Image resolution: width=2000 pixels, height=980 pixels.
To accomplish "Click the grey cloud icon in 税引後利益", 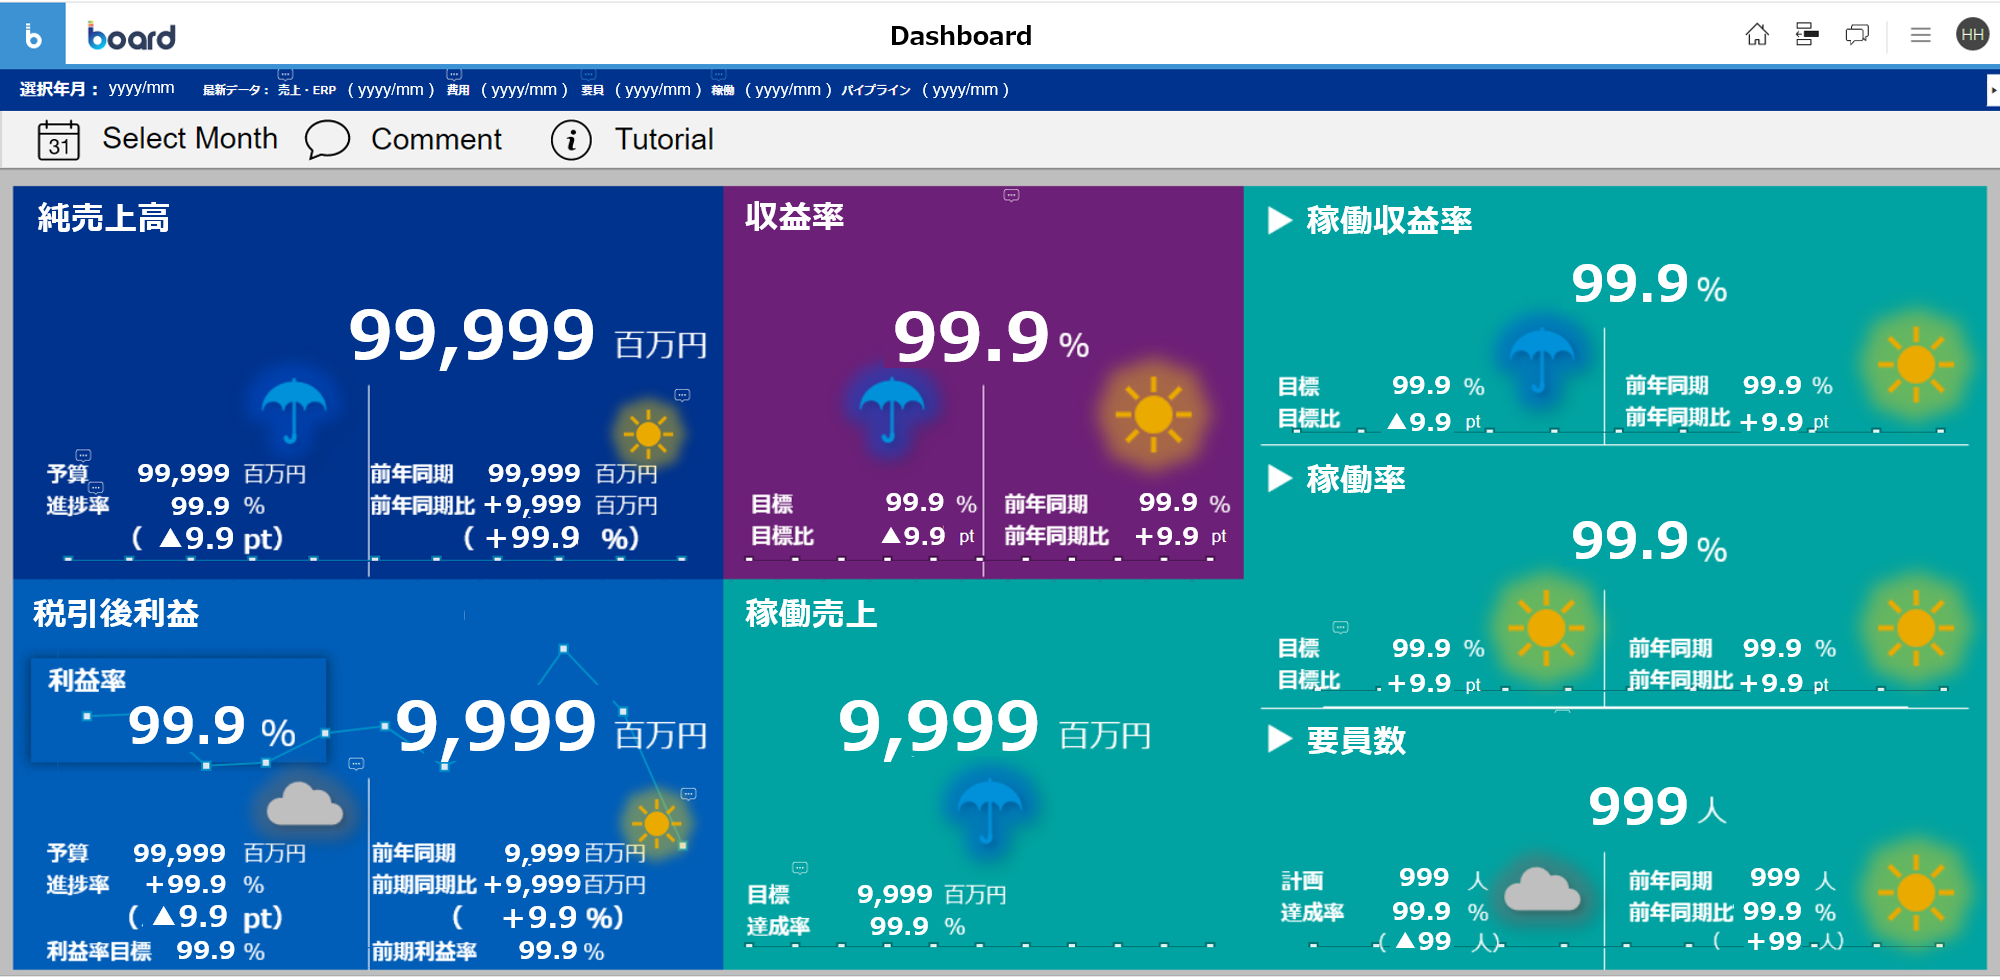I will click(305, 804).
